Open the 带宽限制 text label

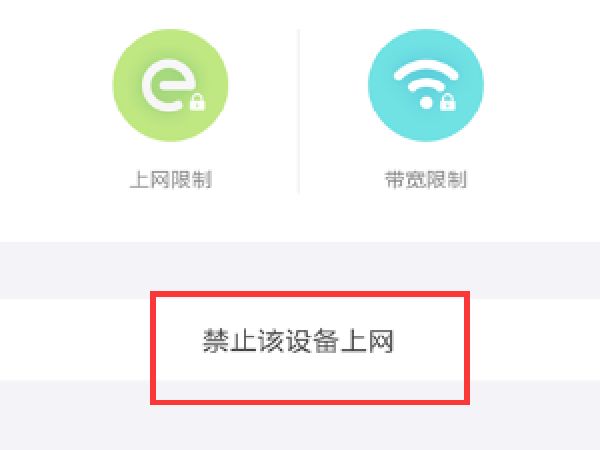pyautogui.click(x=426, y=179)
